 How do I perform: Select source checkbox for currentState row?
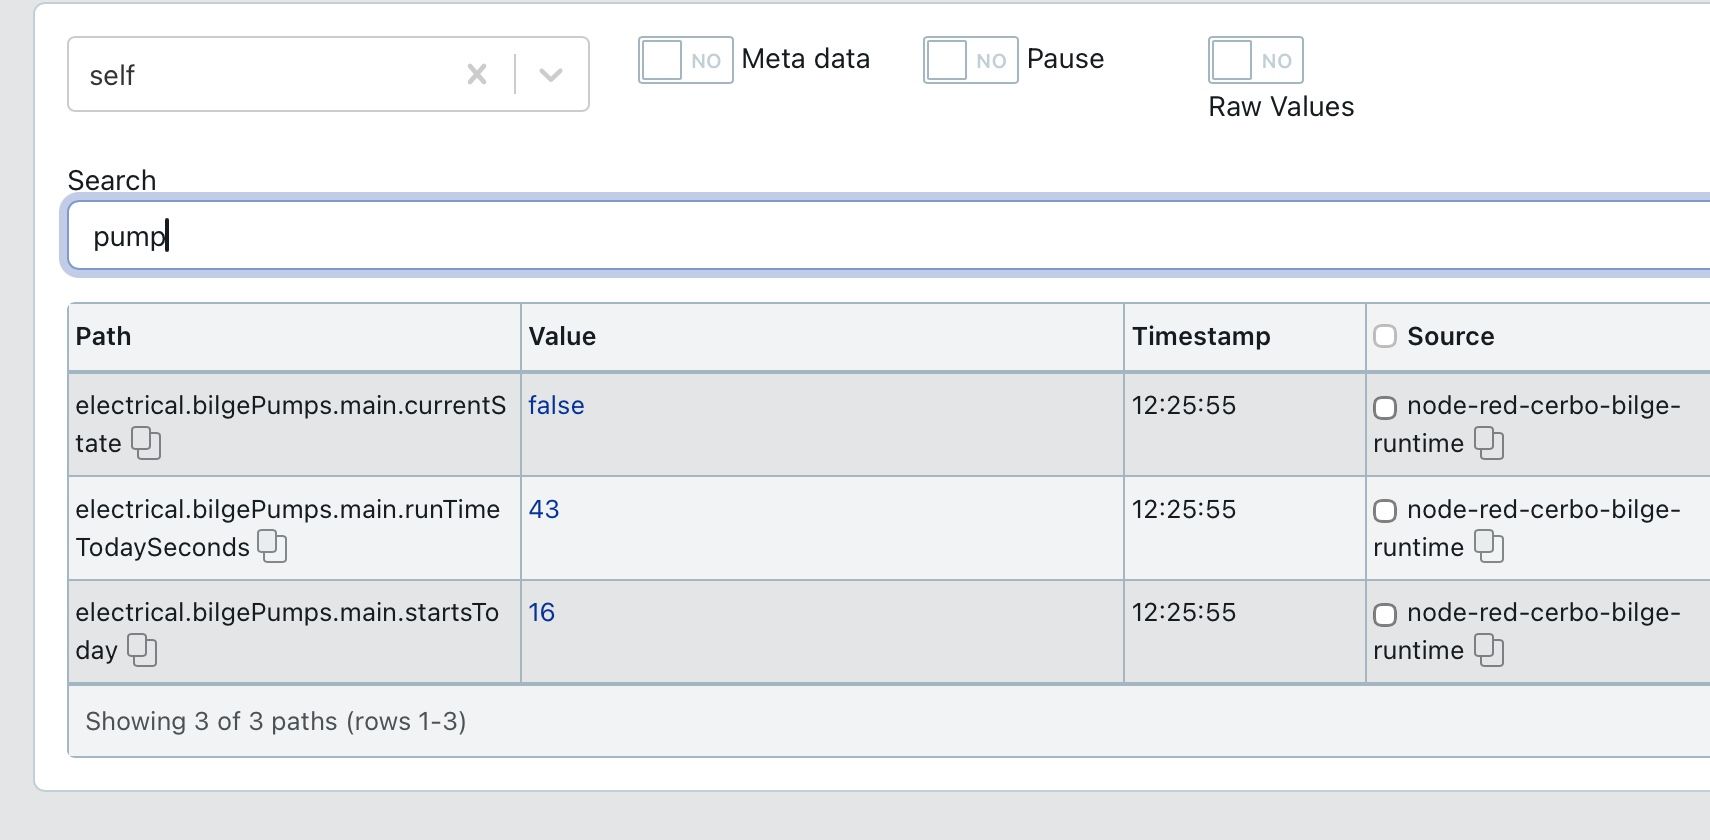(x=1385, y=408)
